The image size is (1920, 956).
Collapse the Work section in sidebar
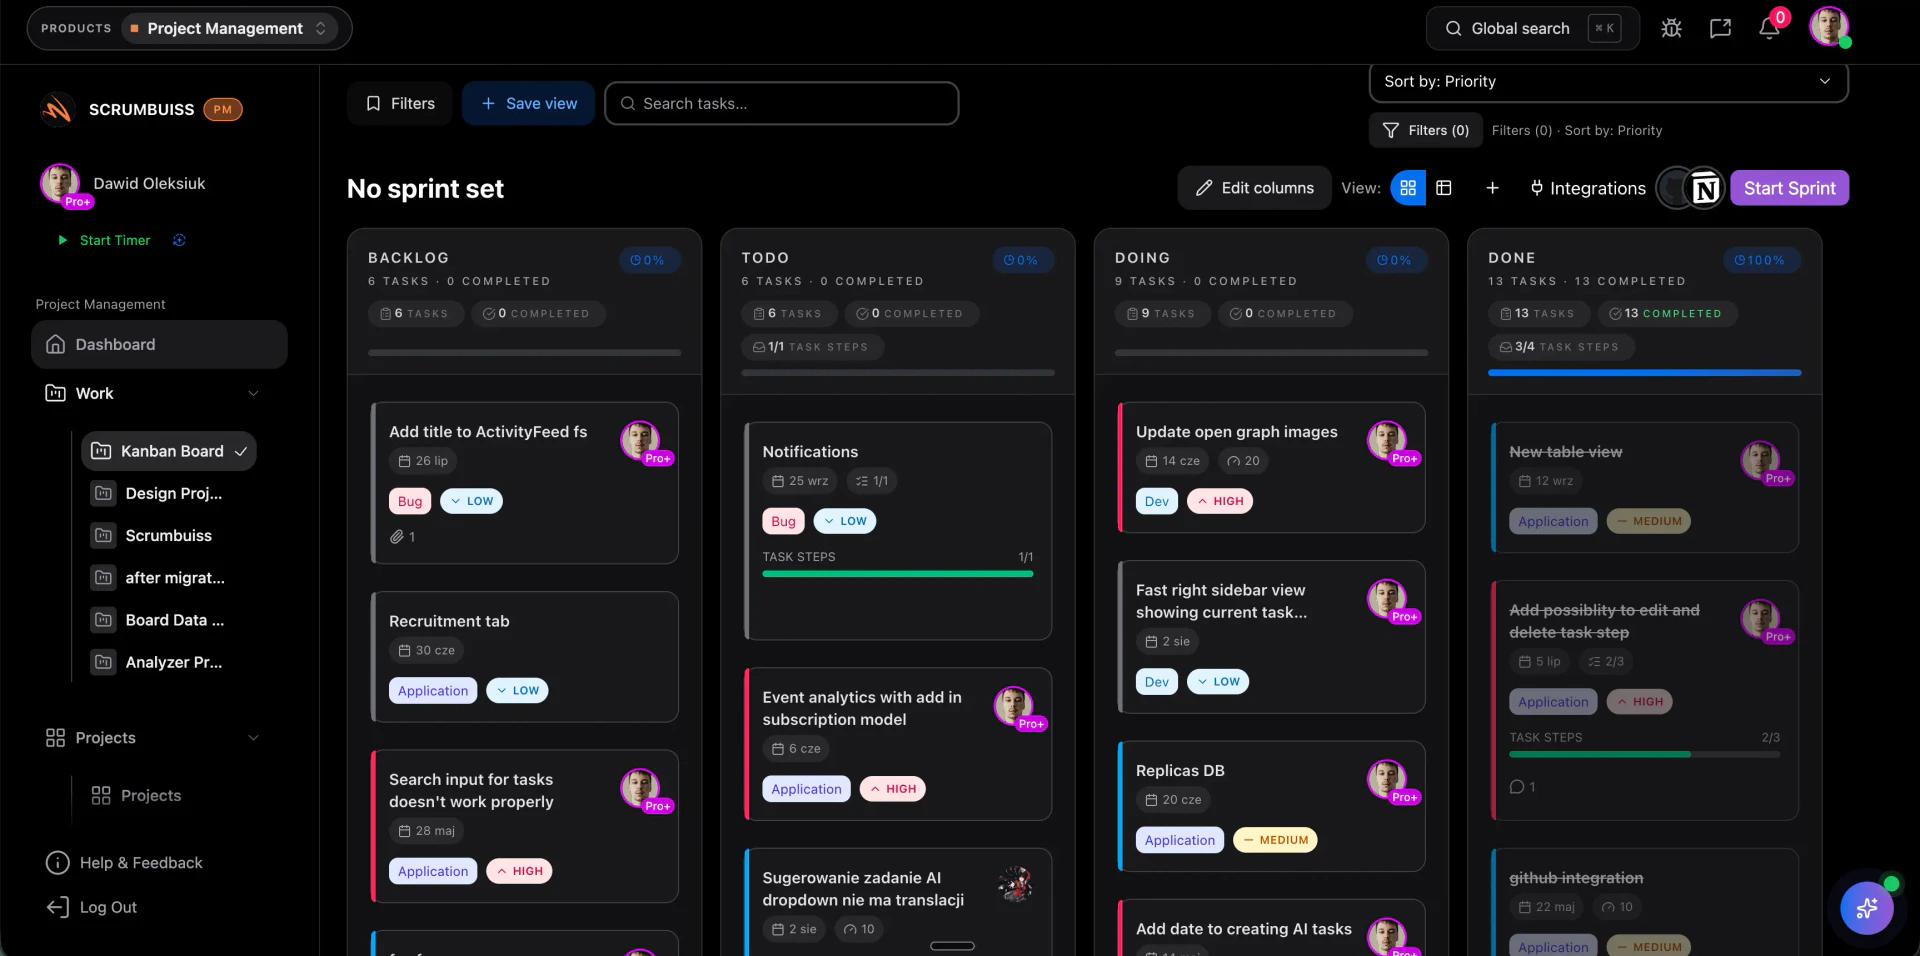(253, 393)
